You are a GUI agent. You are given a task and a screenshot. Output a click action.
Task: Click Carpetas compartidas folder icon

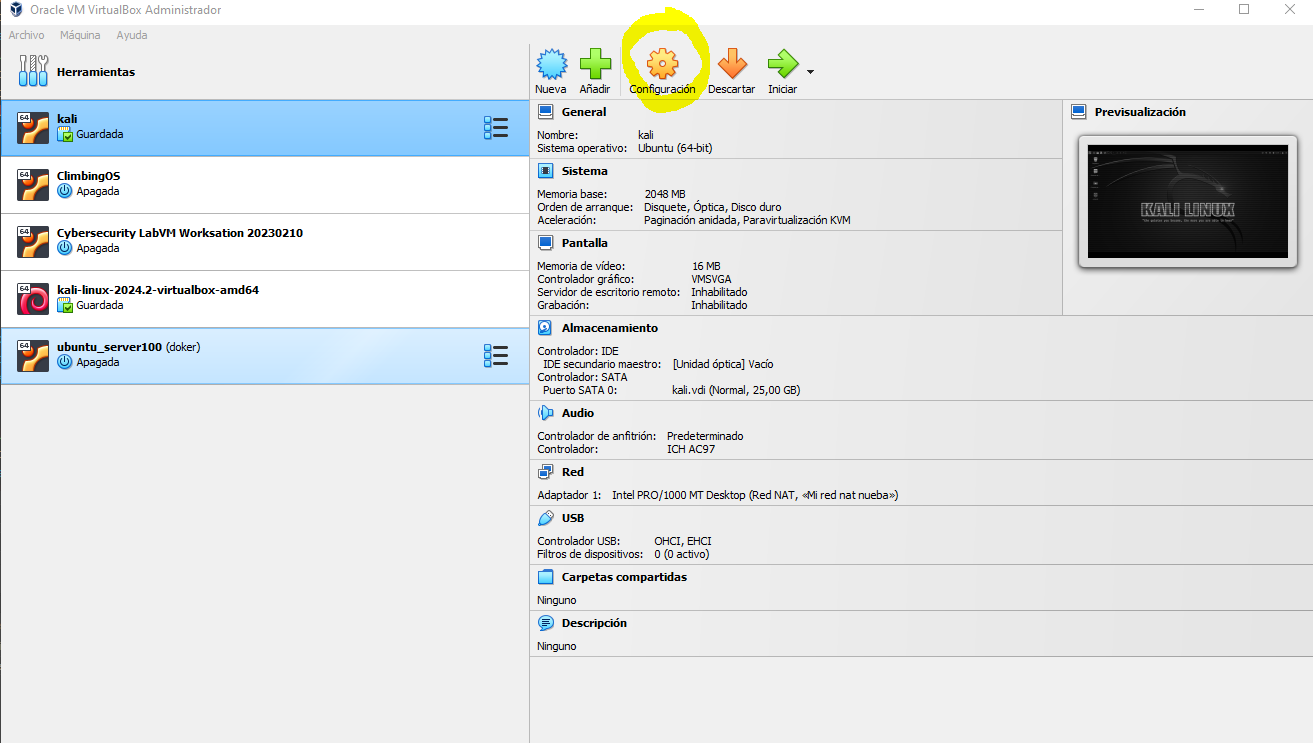click(545, 577)
